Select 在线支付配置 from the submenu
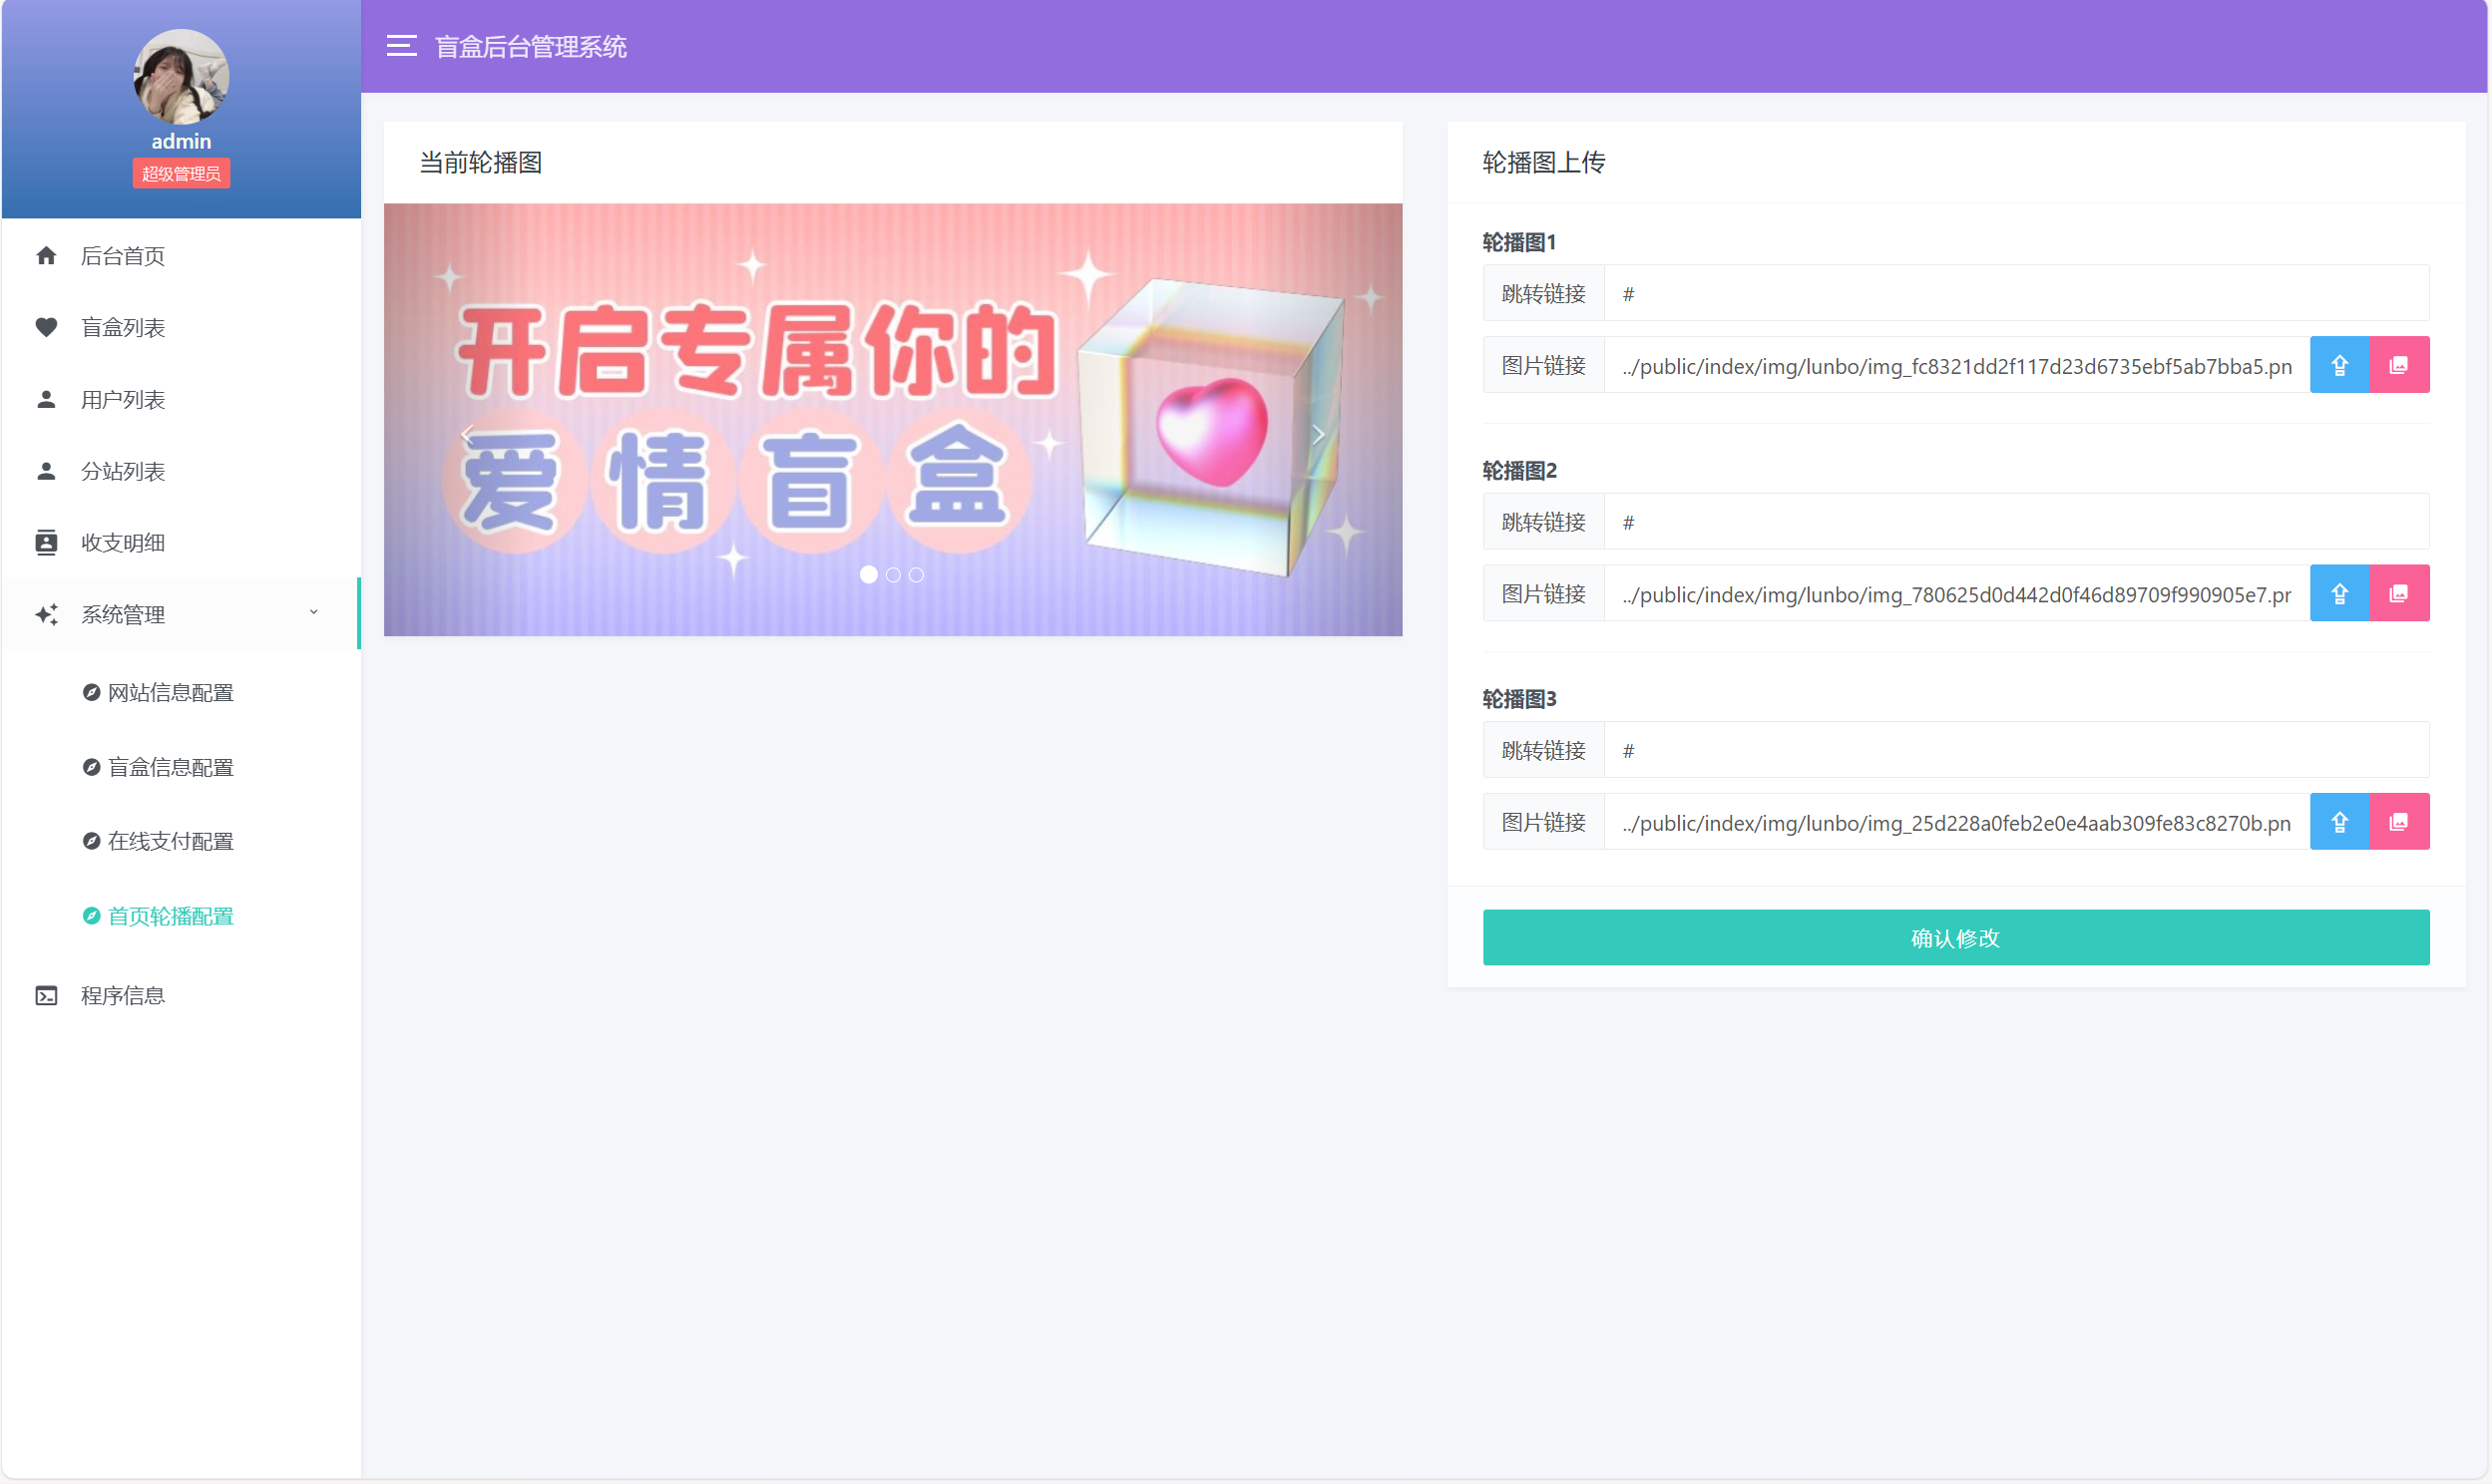The width and height of the screenshot is (2492, 1484). [x=170, y=841]
